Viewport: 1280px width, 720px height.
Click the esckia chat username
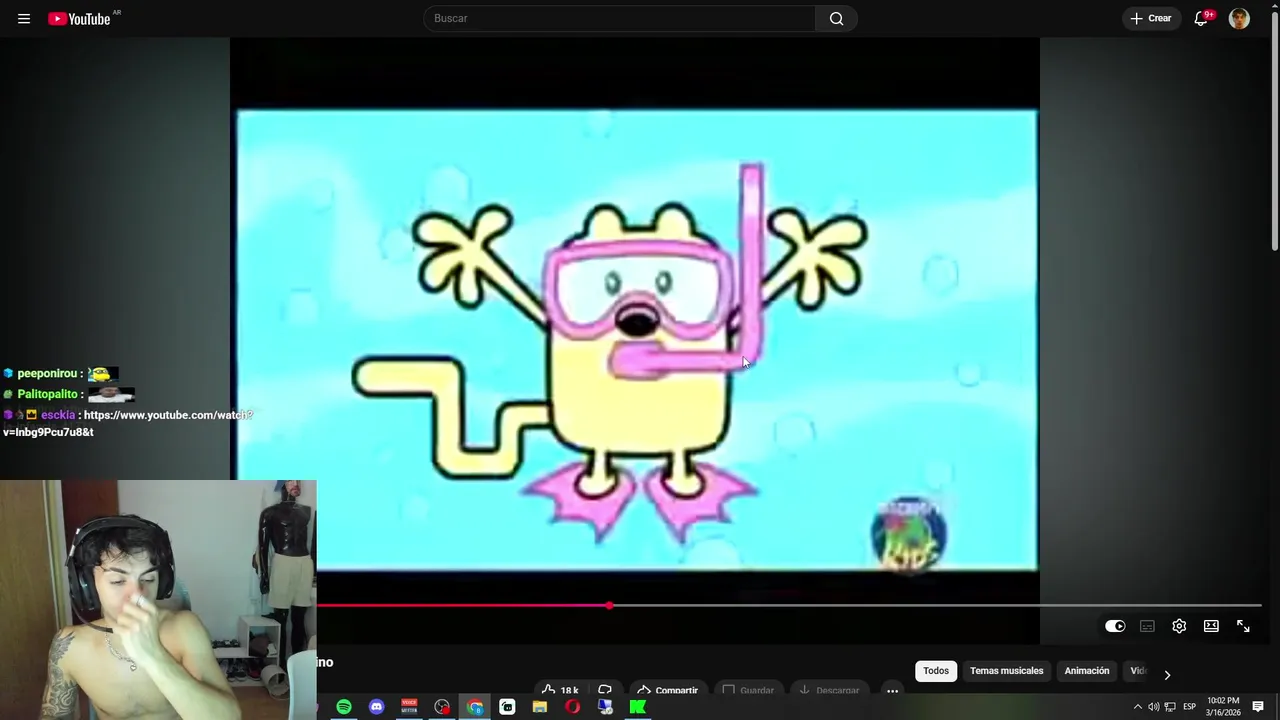(58, 415)
